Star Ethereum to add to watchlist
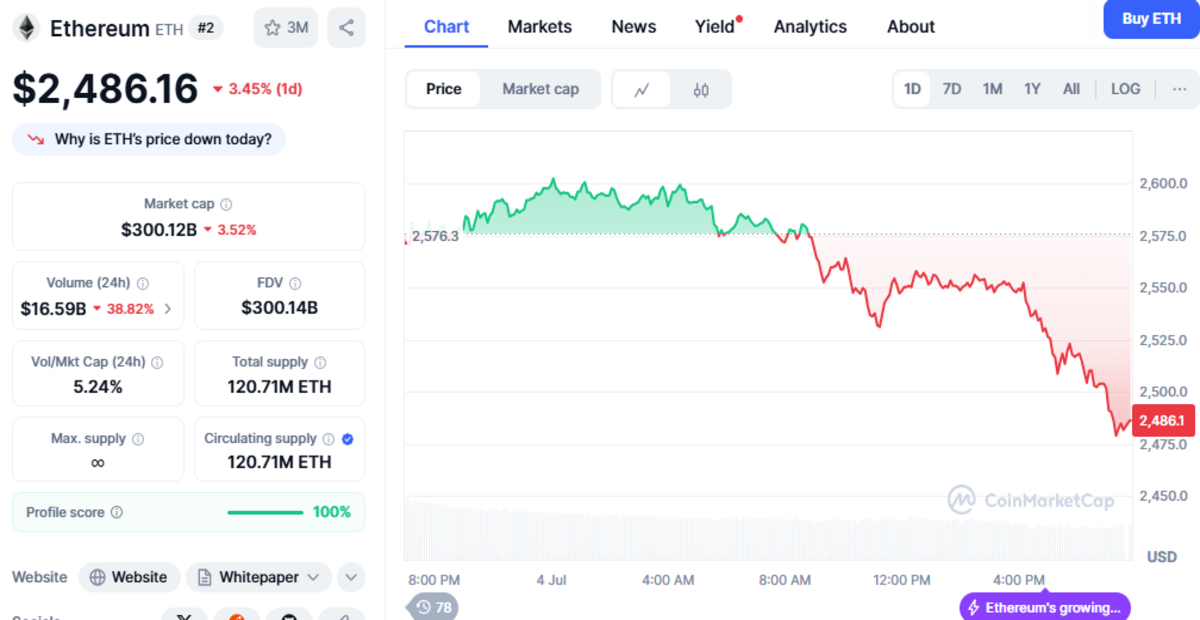This screenshot has width=1200, height=620. pyautogui.click(x=286, y=28)
